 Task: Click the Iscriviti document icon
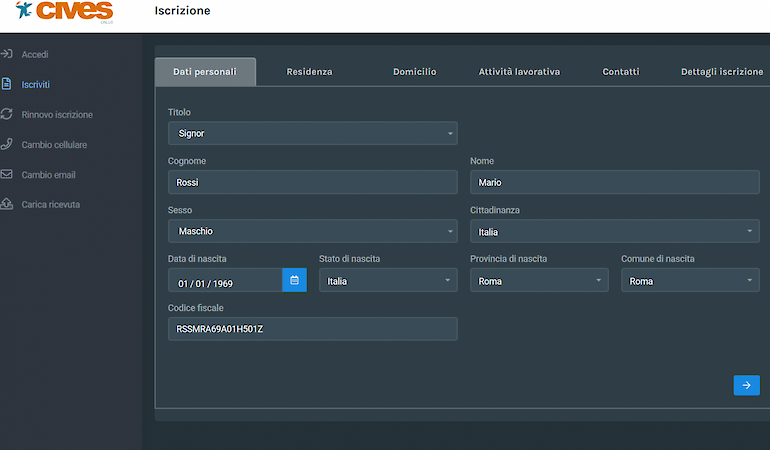coord(7,84)
